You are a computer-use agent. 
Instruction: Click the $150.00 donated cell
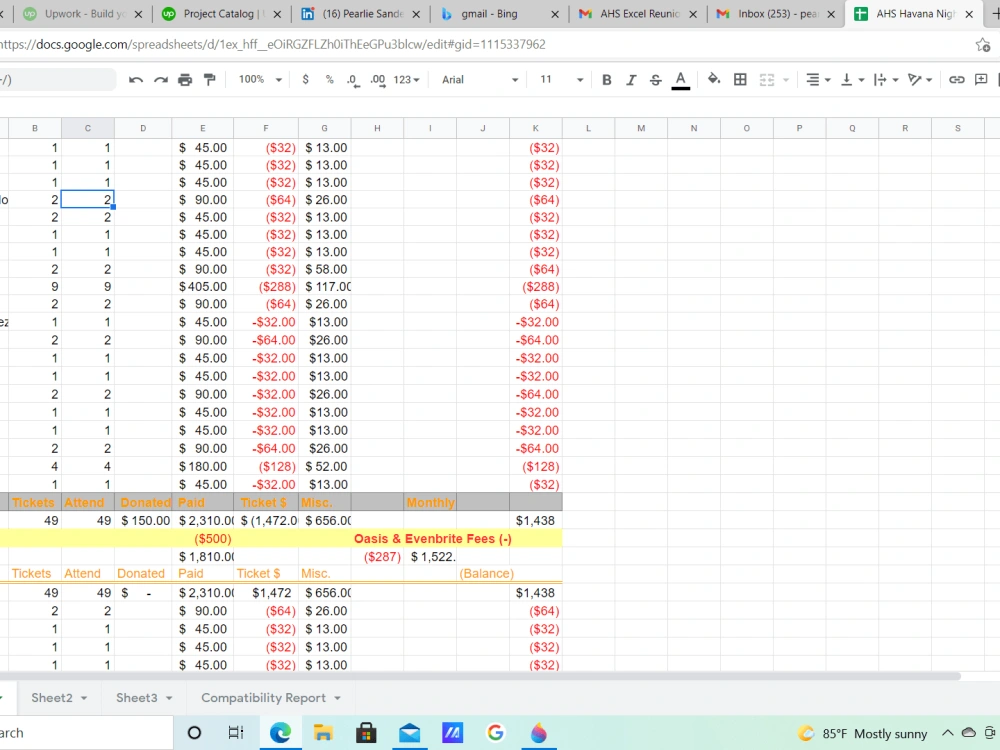pos(143,521)
